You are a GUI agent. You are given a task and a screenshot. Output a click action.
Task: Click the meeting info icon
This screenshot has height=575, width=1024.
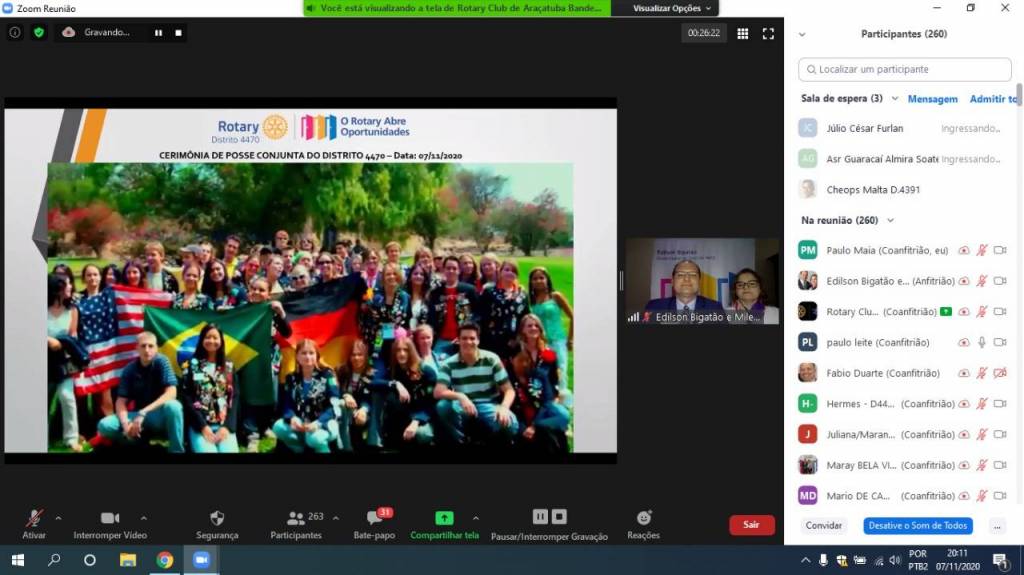15,32
